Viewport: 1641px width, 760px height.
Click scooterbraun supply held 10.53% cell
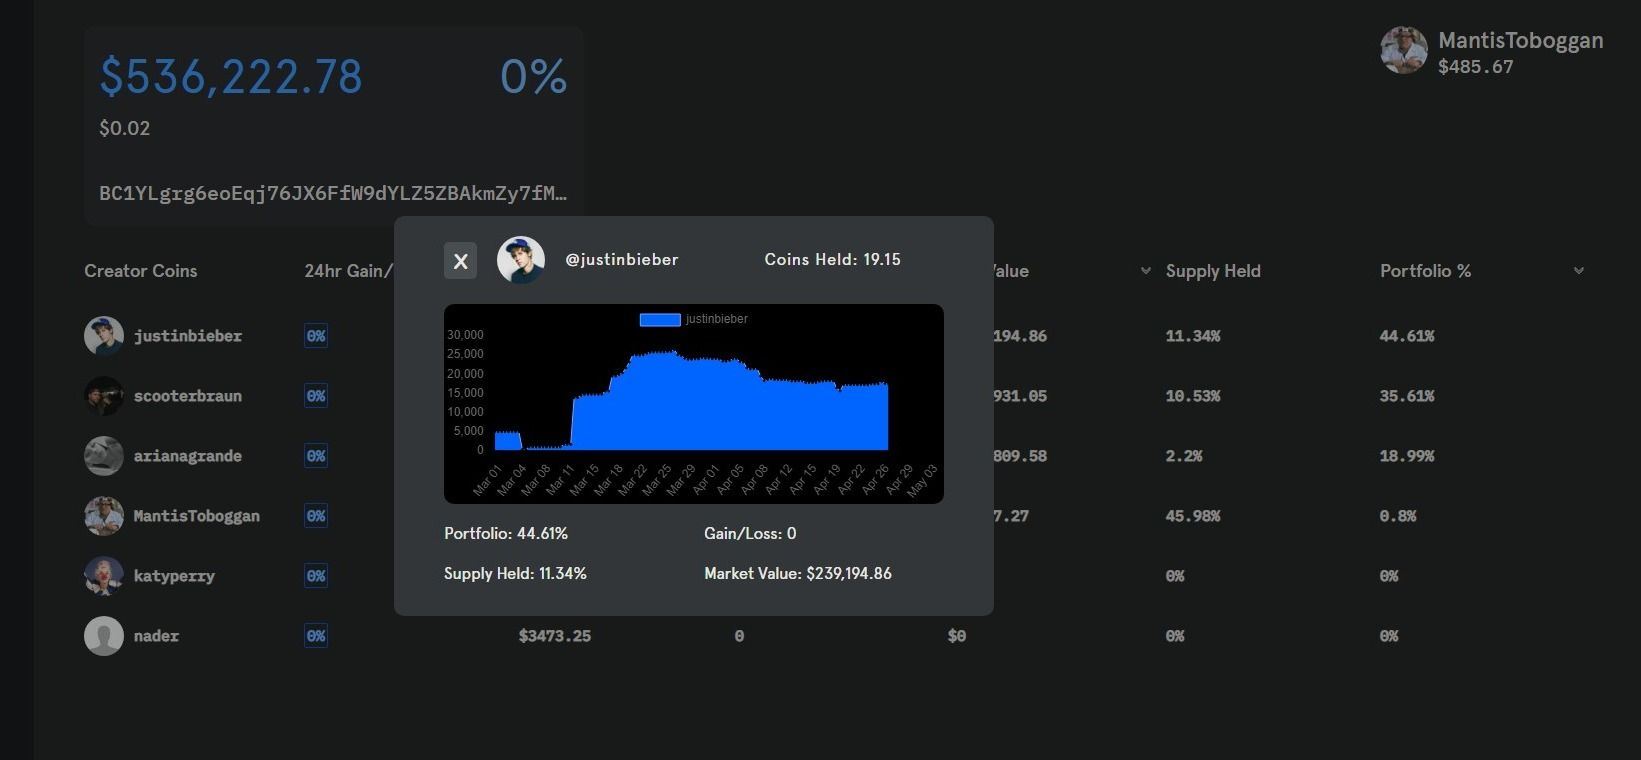(1193, 396)
